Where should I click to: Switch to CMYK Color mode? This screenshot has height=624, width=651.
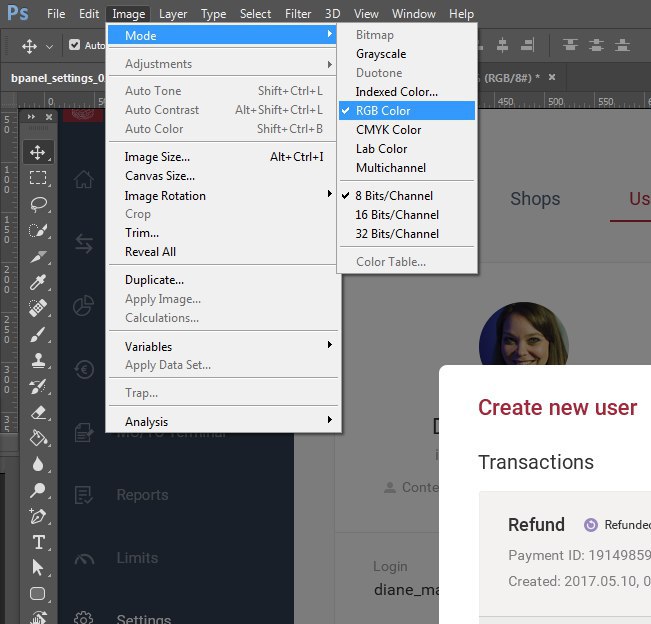[407, 130]
